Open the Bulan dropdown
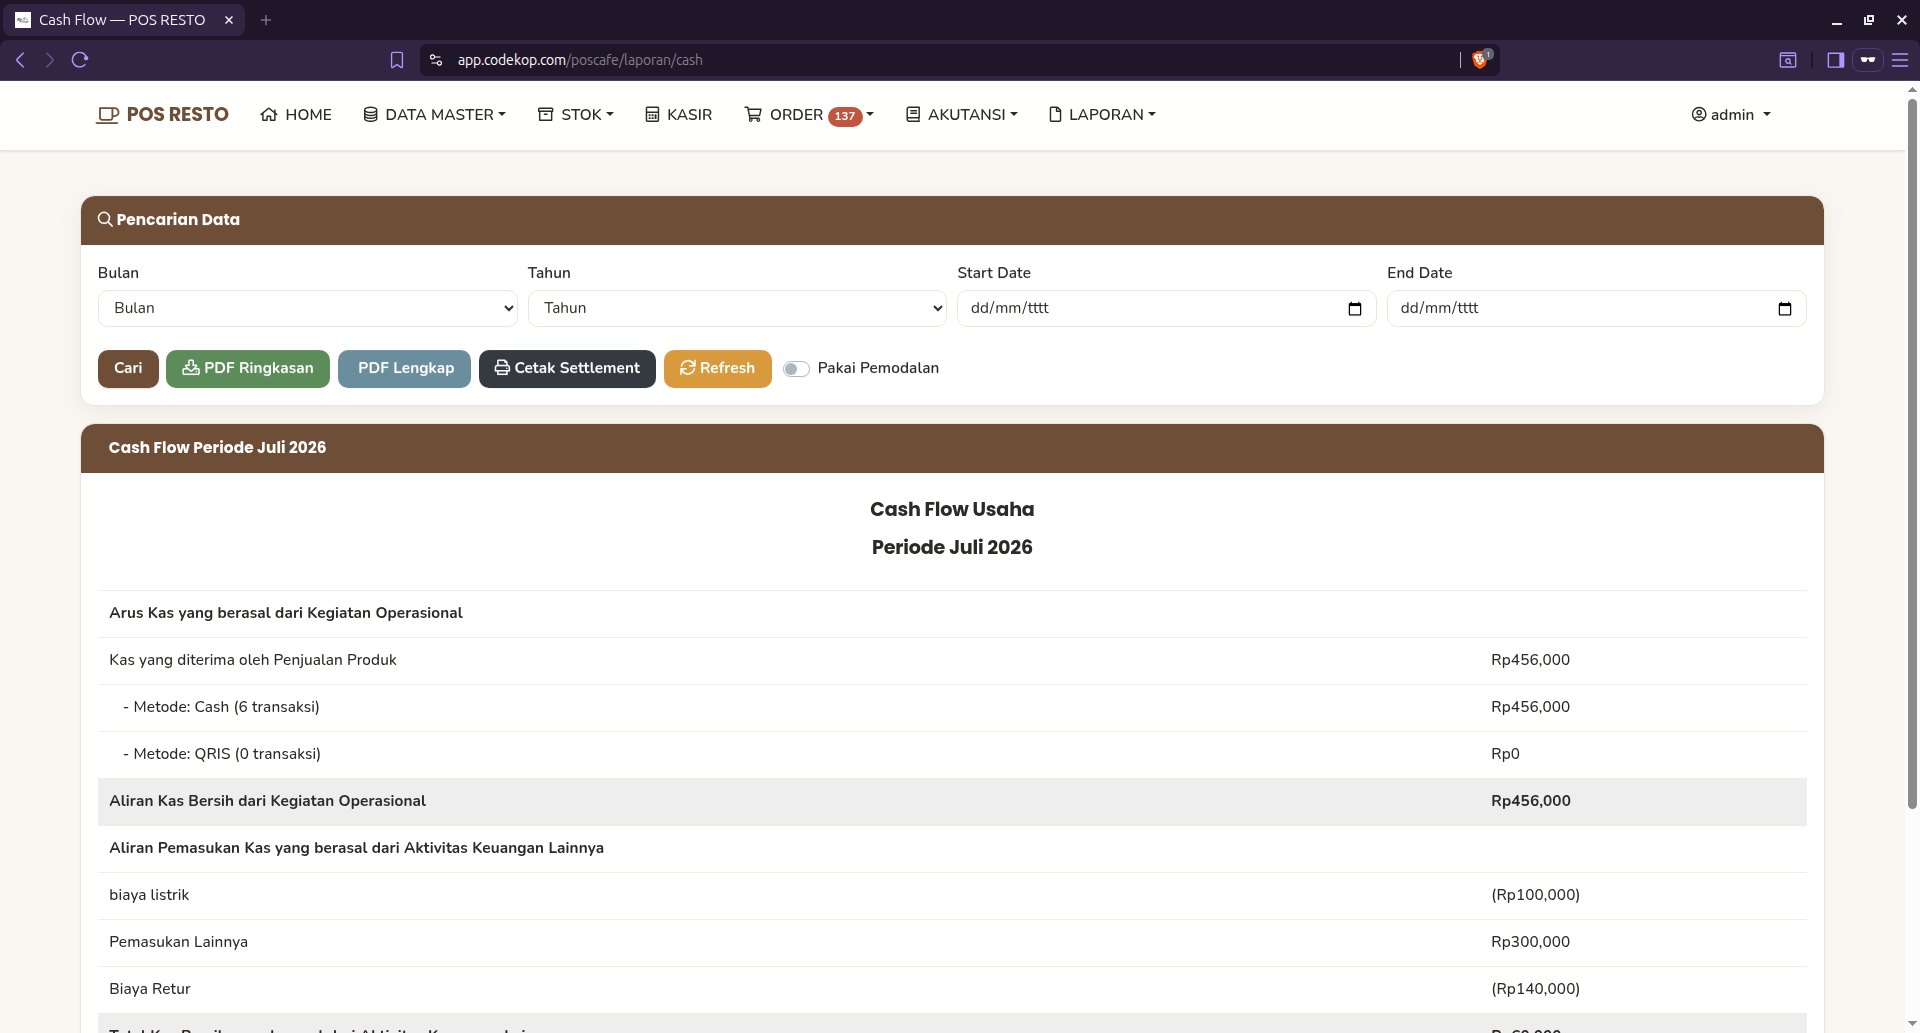 [307, 308]
